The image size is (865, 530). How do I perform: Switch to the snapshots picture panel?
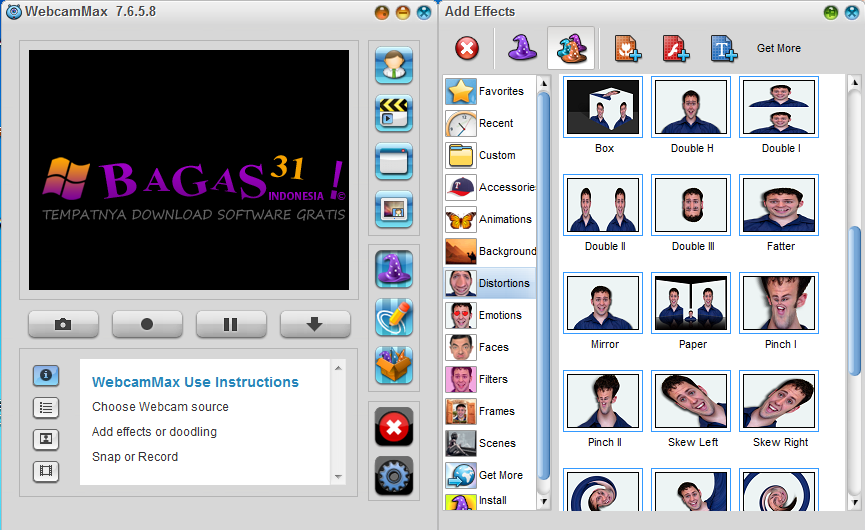[x=46, y=439]
